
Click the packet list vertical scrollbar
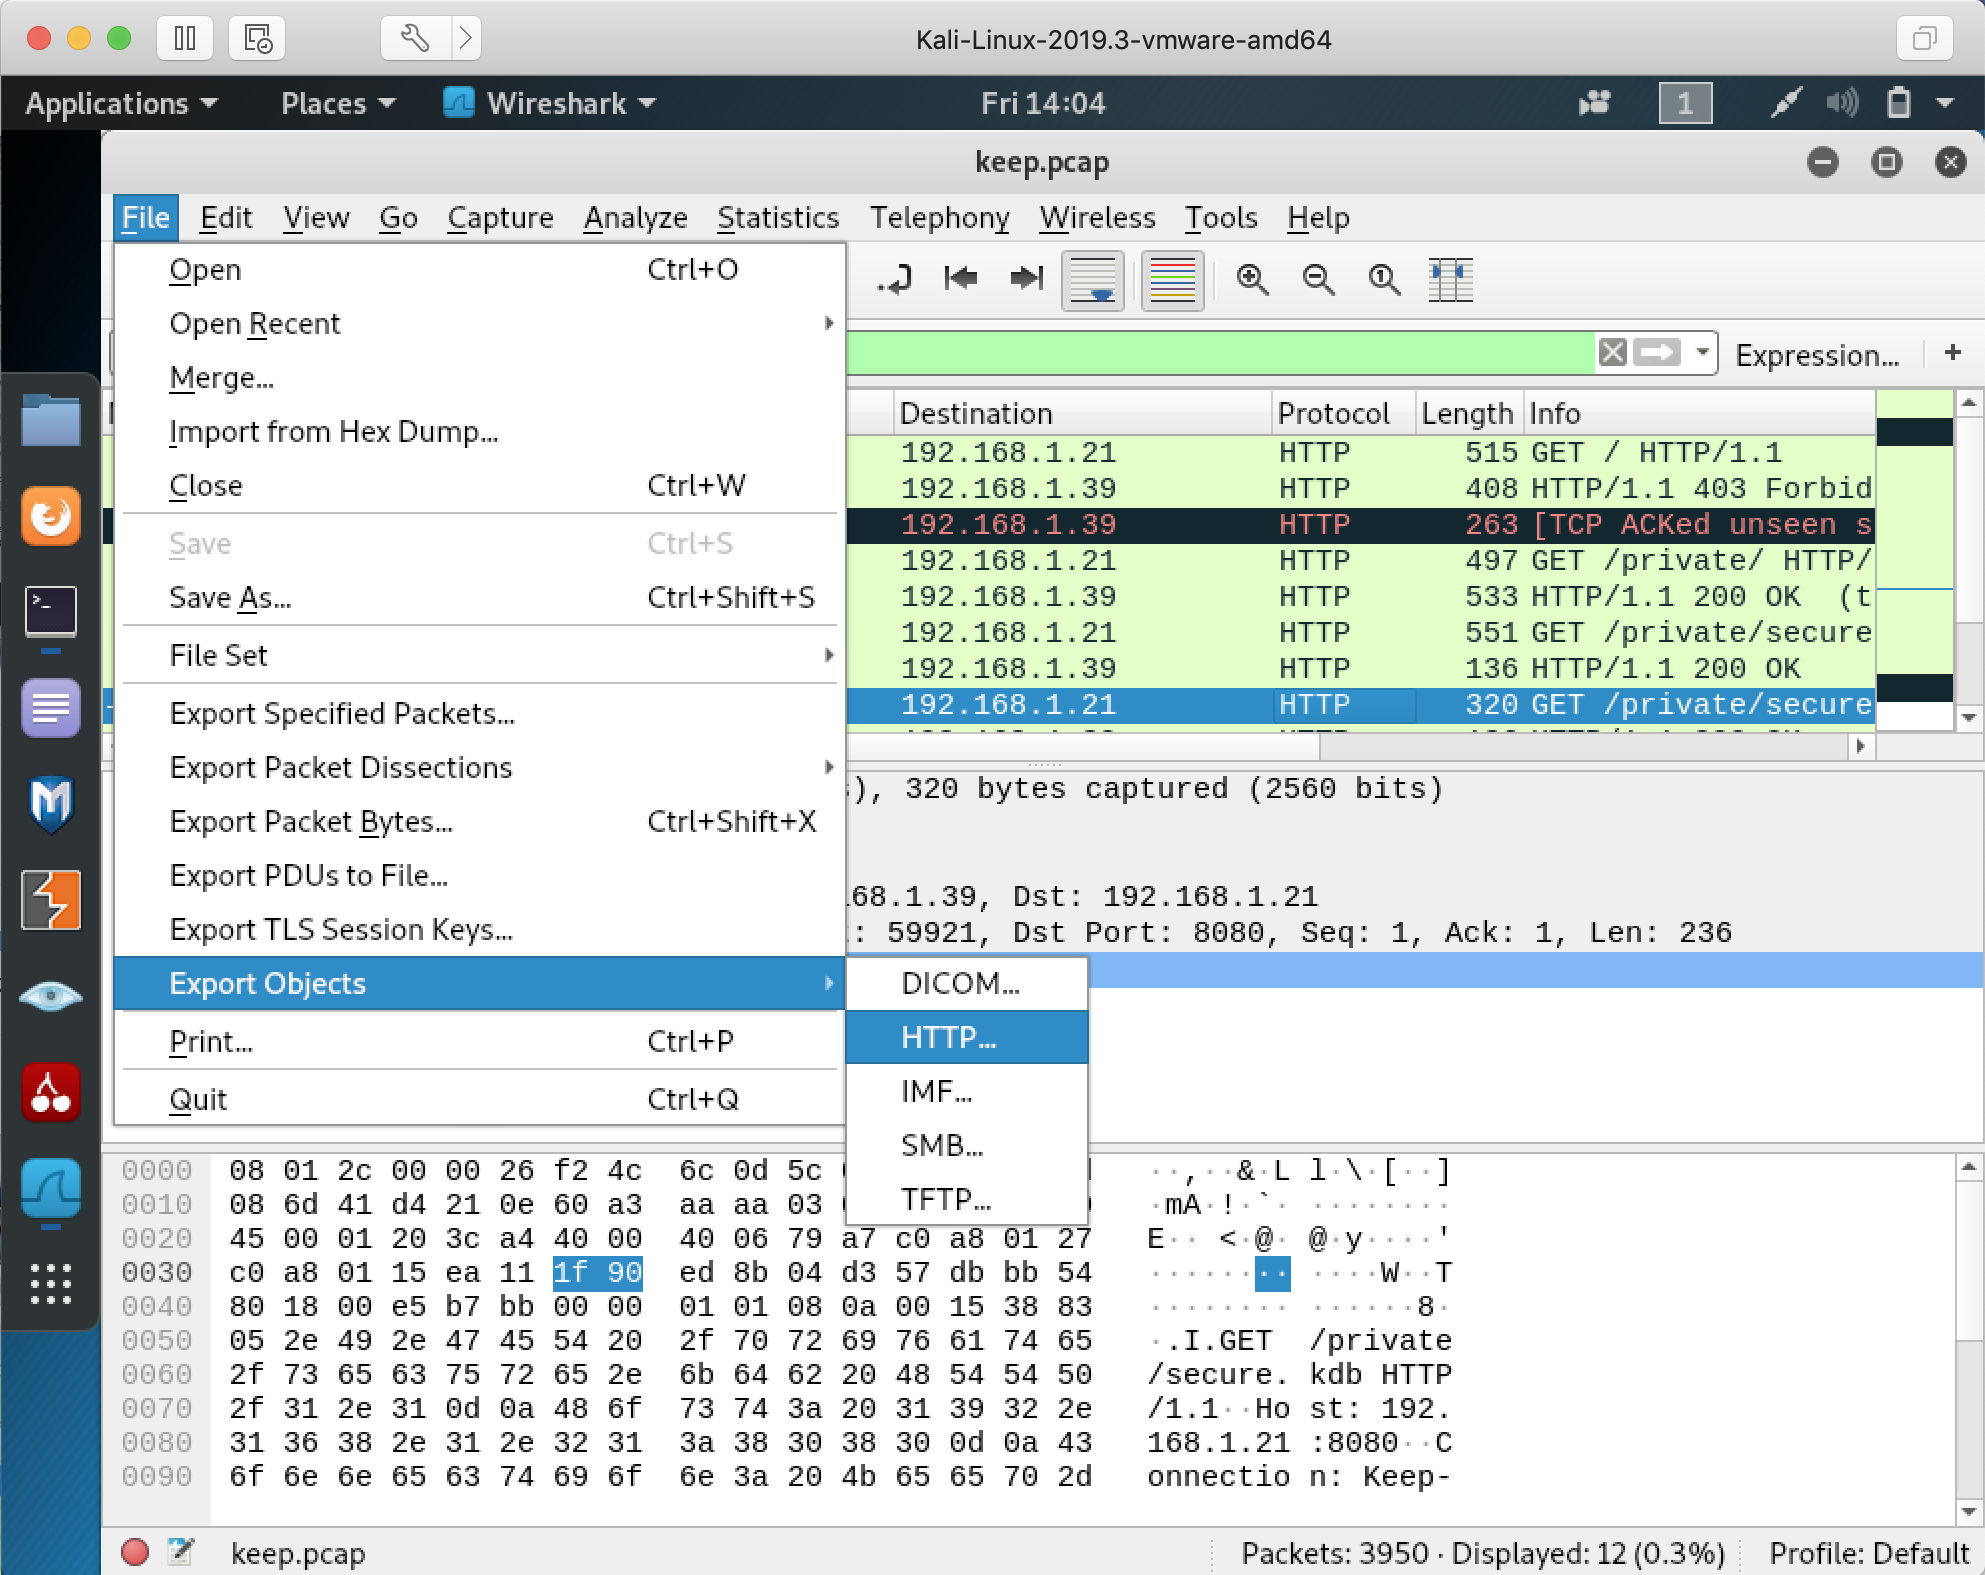1968,560
